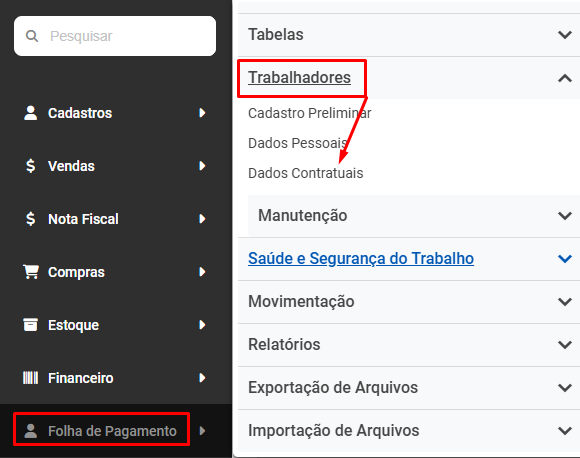Click the Vendas dollar sign icon
This screenshot has width=580, height=458.
pos(31,166)
